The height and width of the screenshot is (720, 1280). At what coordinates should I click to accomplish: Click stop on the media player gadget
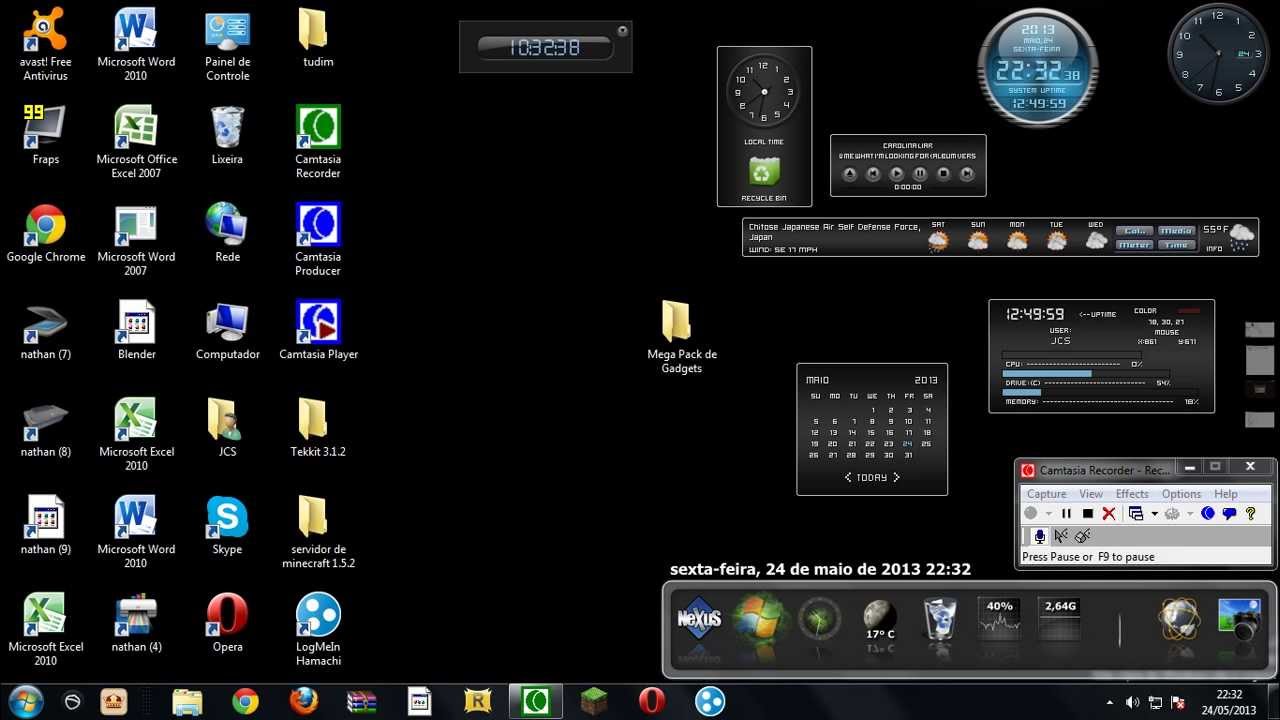pos(943,174)
